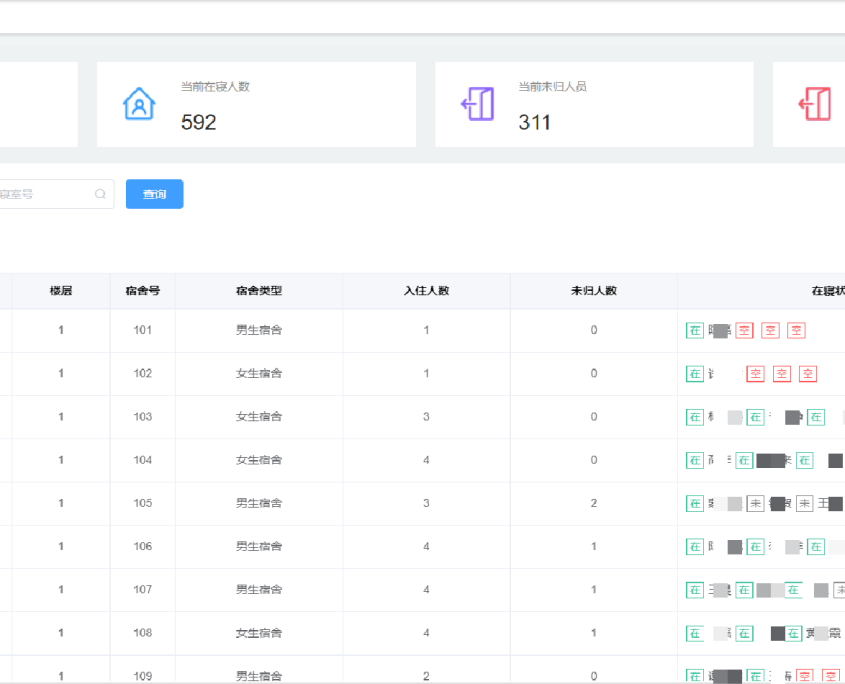
Task: Select dormitory number 108 cell
Action: pyautogui.click(x=143, y=633)
